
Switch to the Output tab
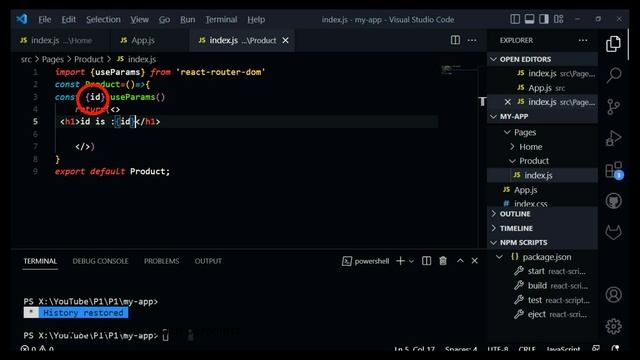(x=208, y=261)
